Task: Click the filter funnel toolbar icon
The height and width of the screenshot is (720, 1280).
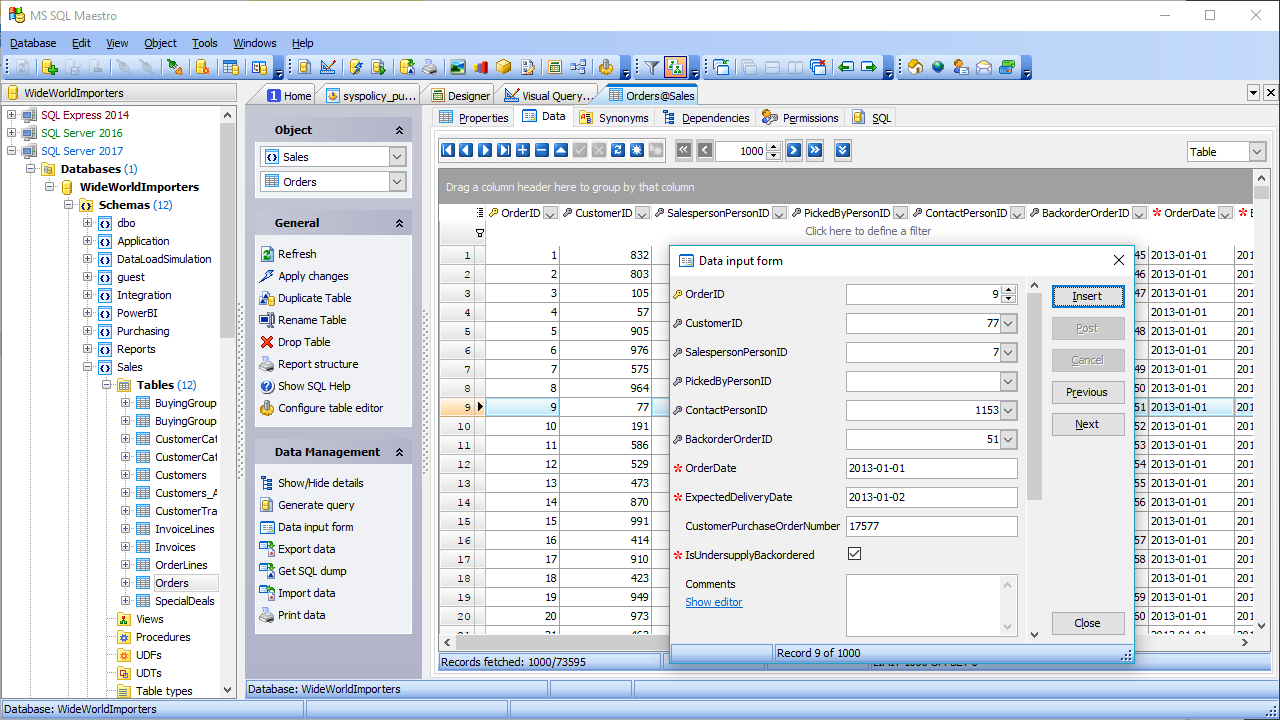Action: click(x=651, y=67)
